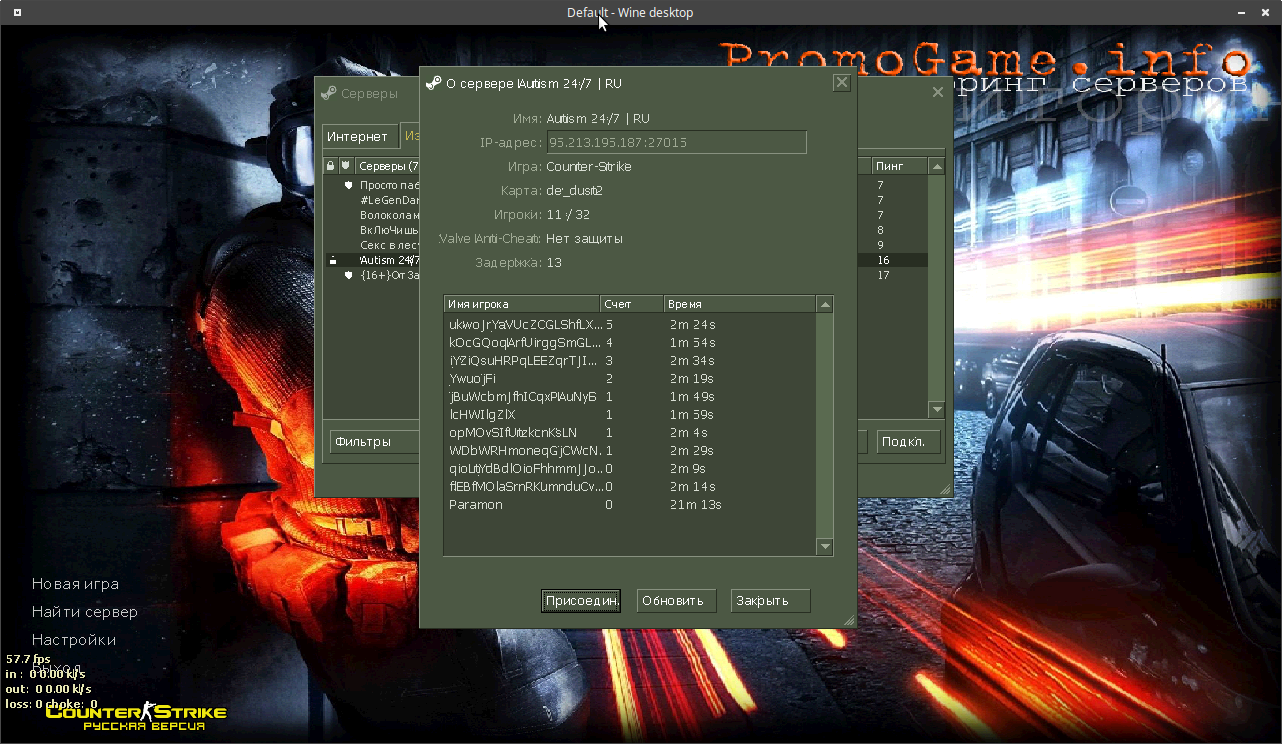Viewport: 1282px width, 744px height.
Task: Select the 'Волоколам' server row
Action: coord(389,215)
